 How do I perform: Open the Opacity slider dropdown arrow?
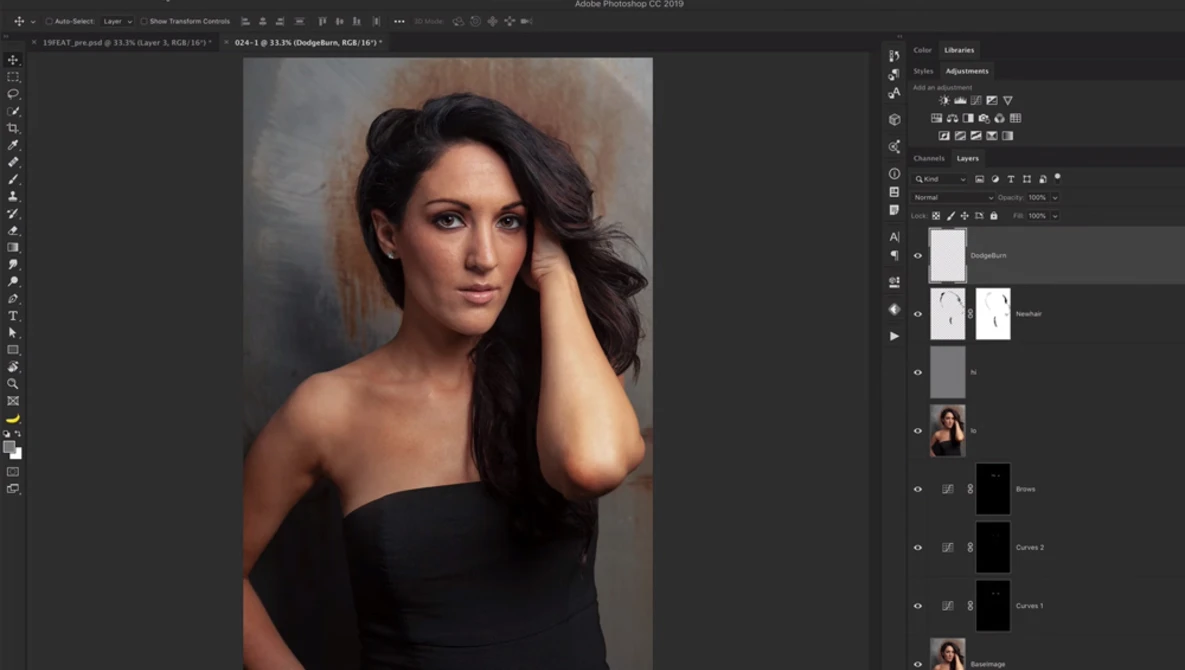[x=1055, y=198]
